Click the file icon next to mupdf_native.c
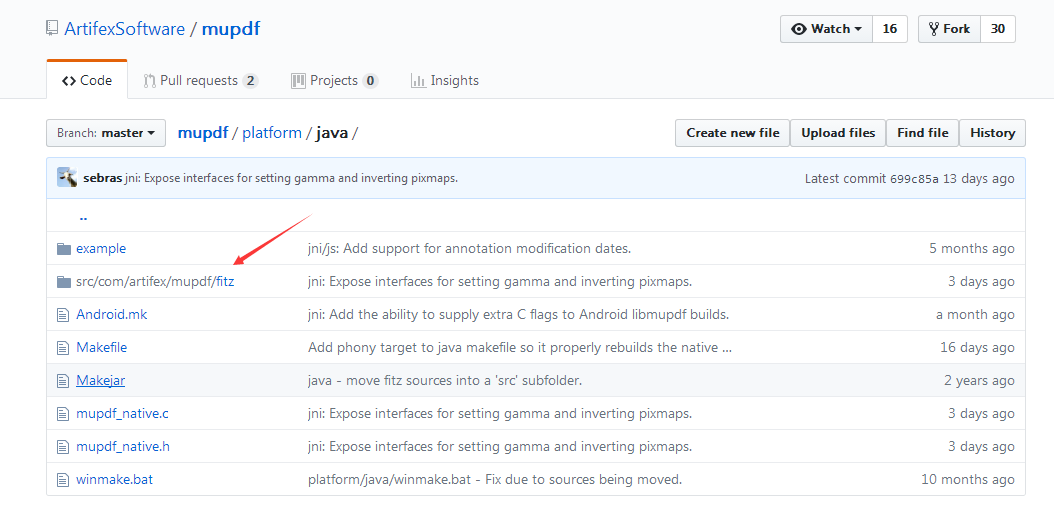Viewport: 1054px width, 524px height. click(x=63, y=413)
